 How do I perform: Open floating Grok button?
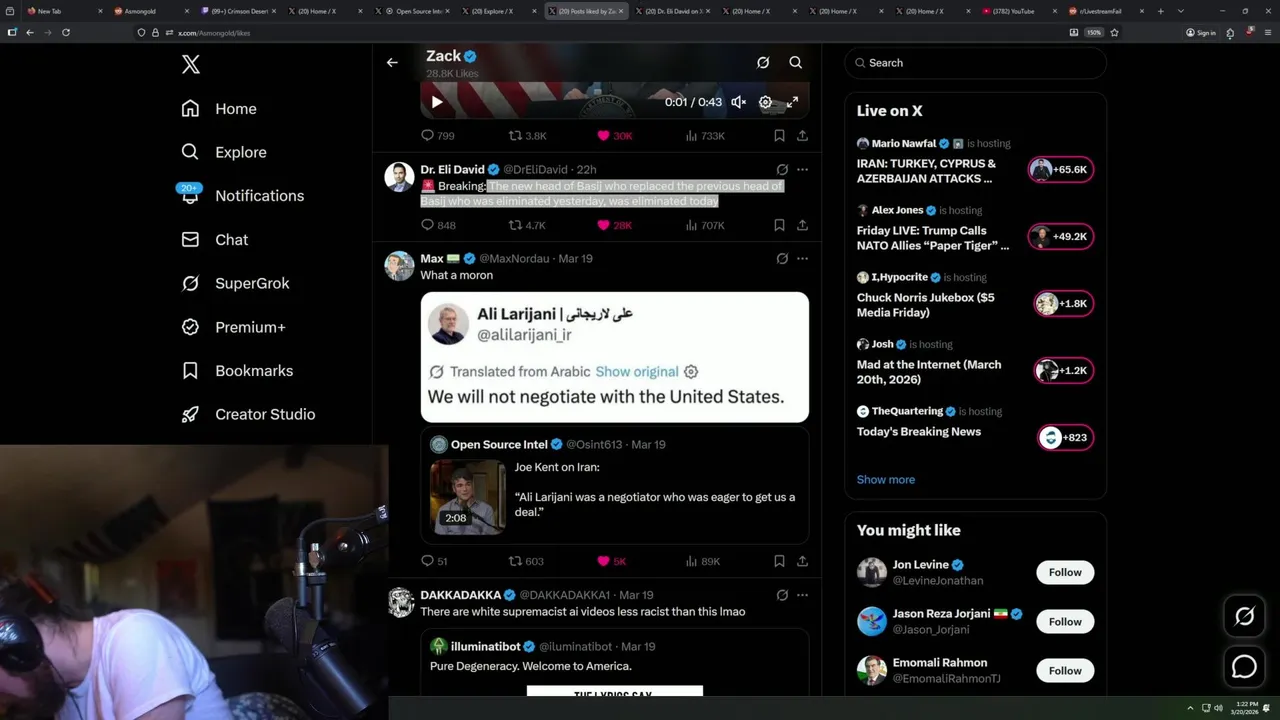[1244, 617]
